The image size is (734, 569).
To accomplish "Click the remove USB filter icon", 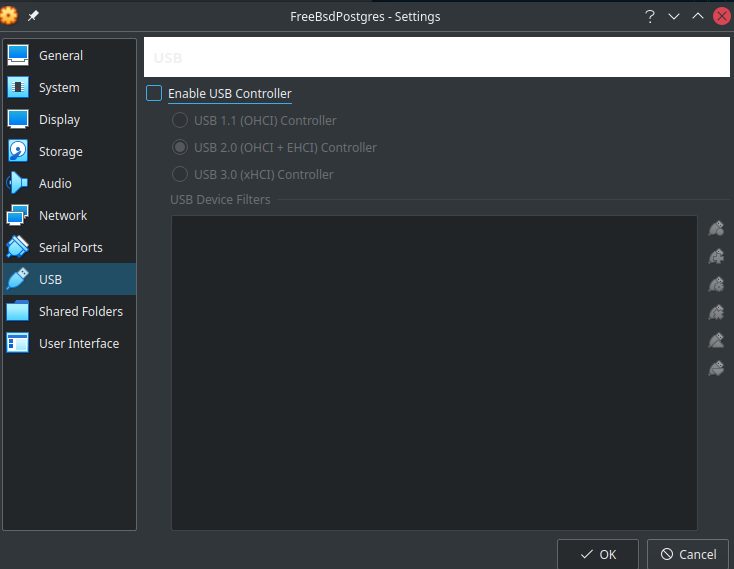I will pos(716,312).
